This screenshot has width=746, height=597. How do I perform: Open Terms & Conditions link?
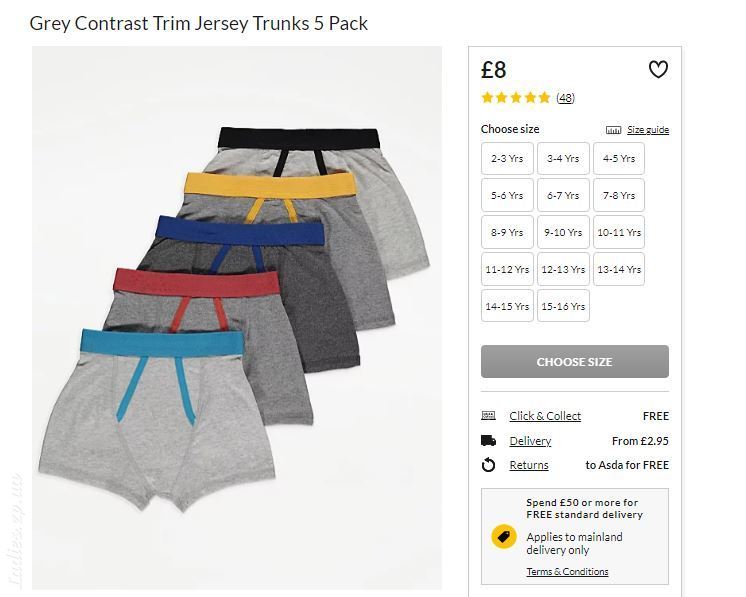tap(567, 571)
